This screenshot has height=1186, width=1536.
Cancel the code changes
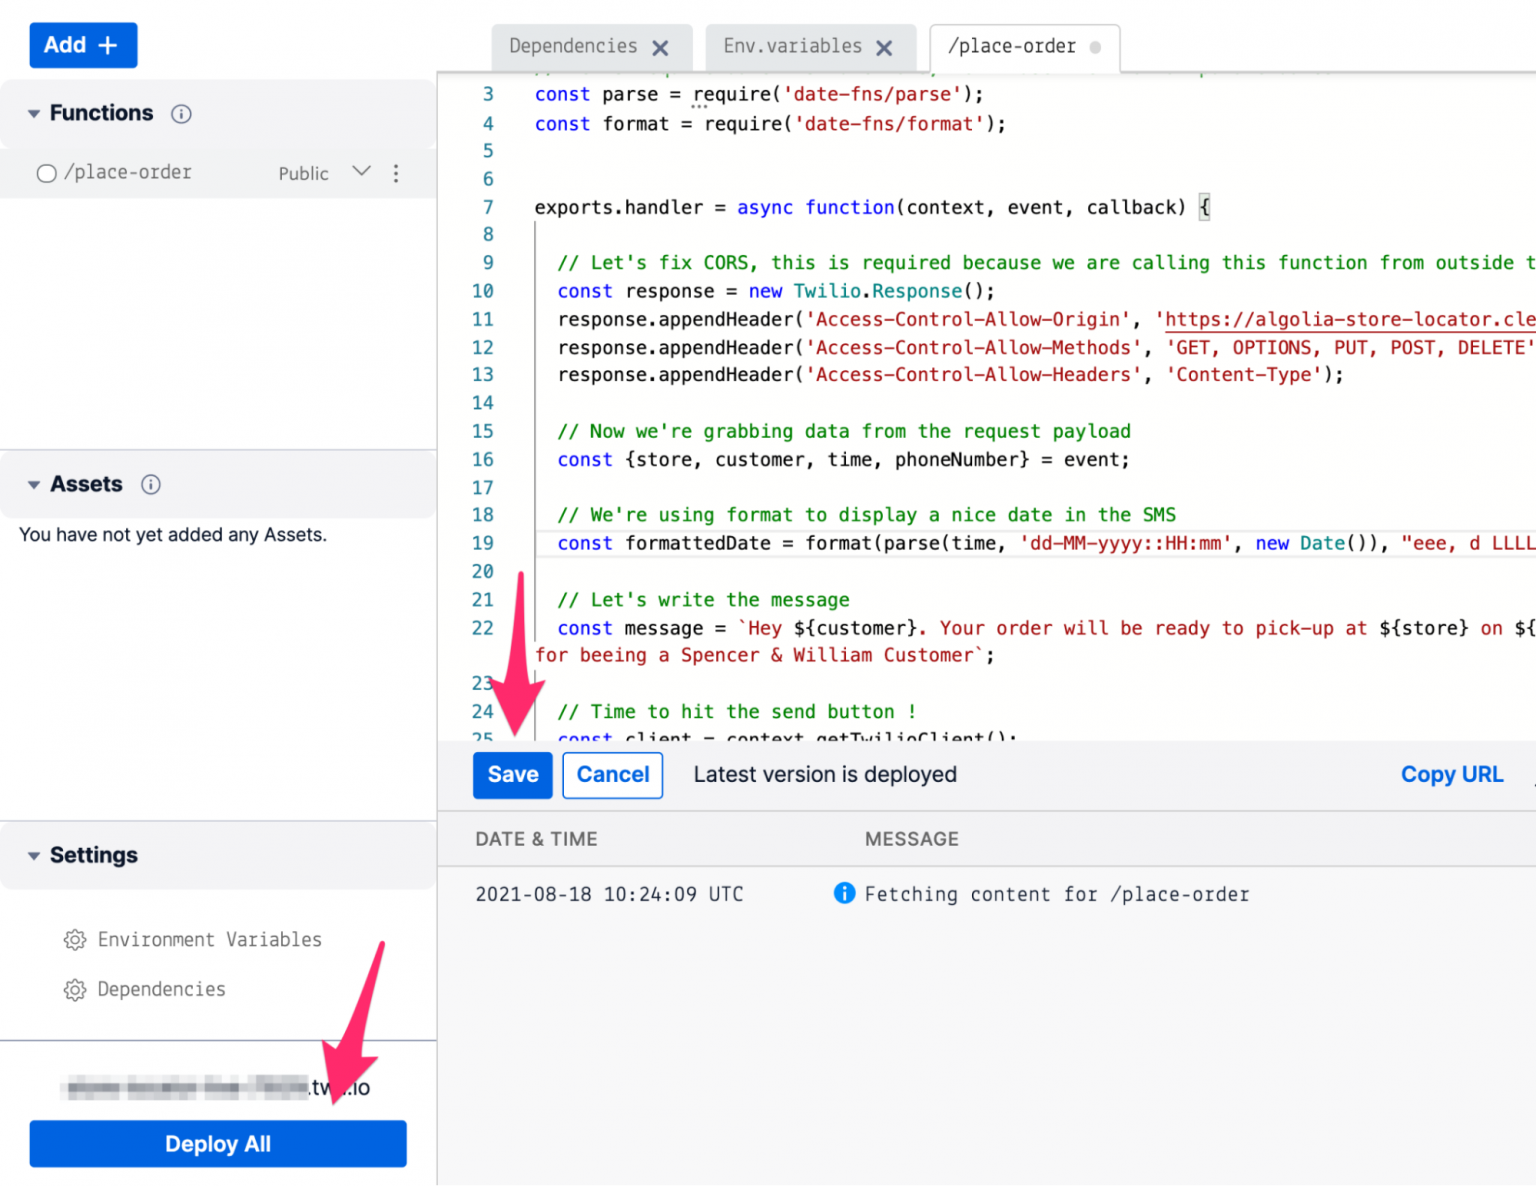(x=613, y=775)
